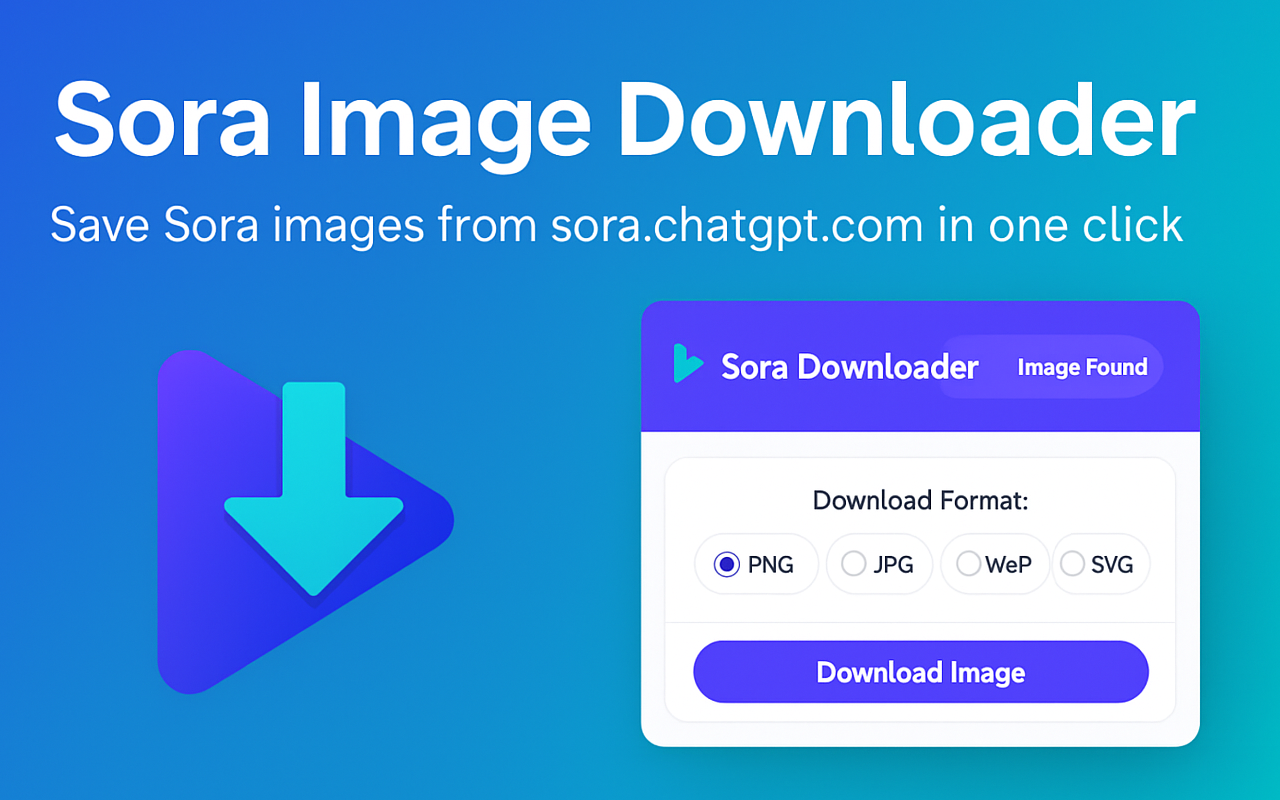Click the Download Image button
Screen dimensions: 1280x800
tap(921, 672)
